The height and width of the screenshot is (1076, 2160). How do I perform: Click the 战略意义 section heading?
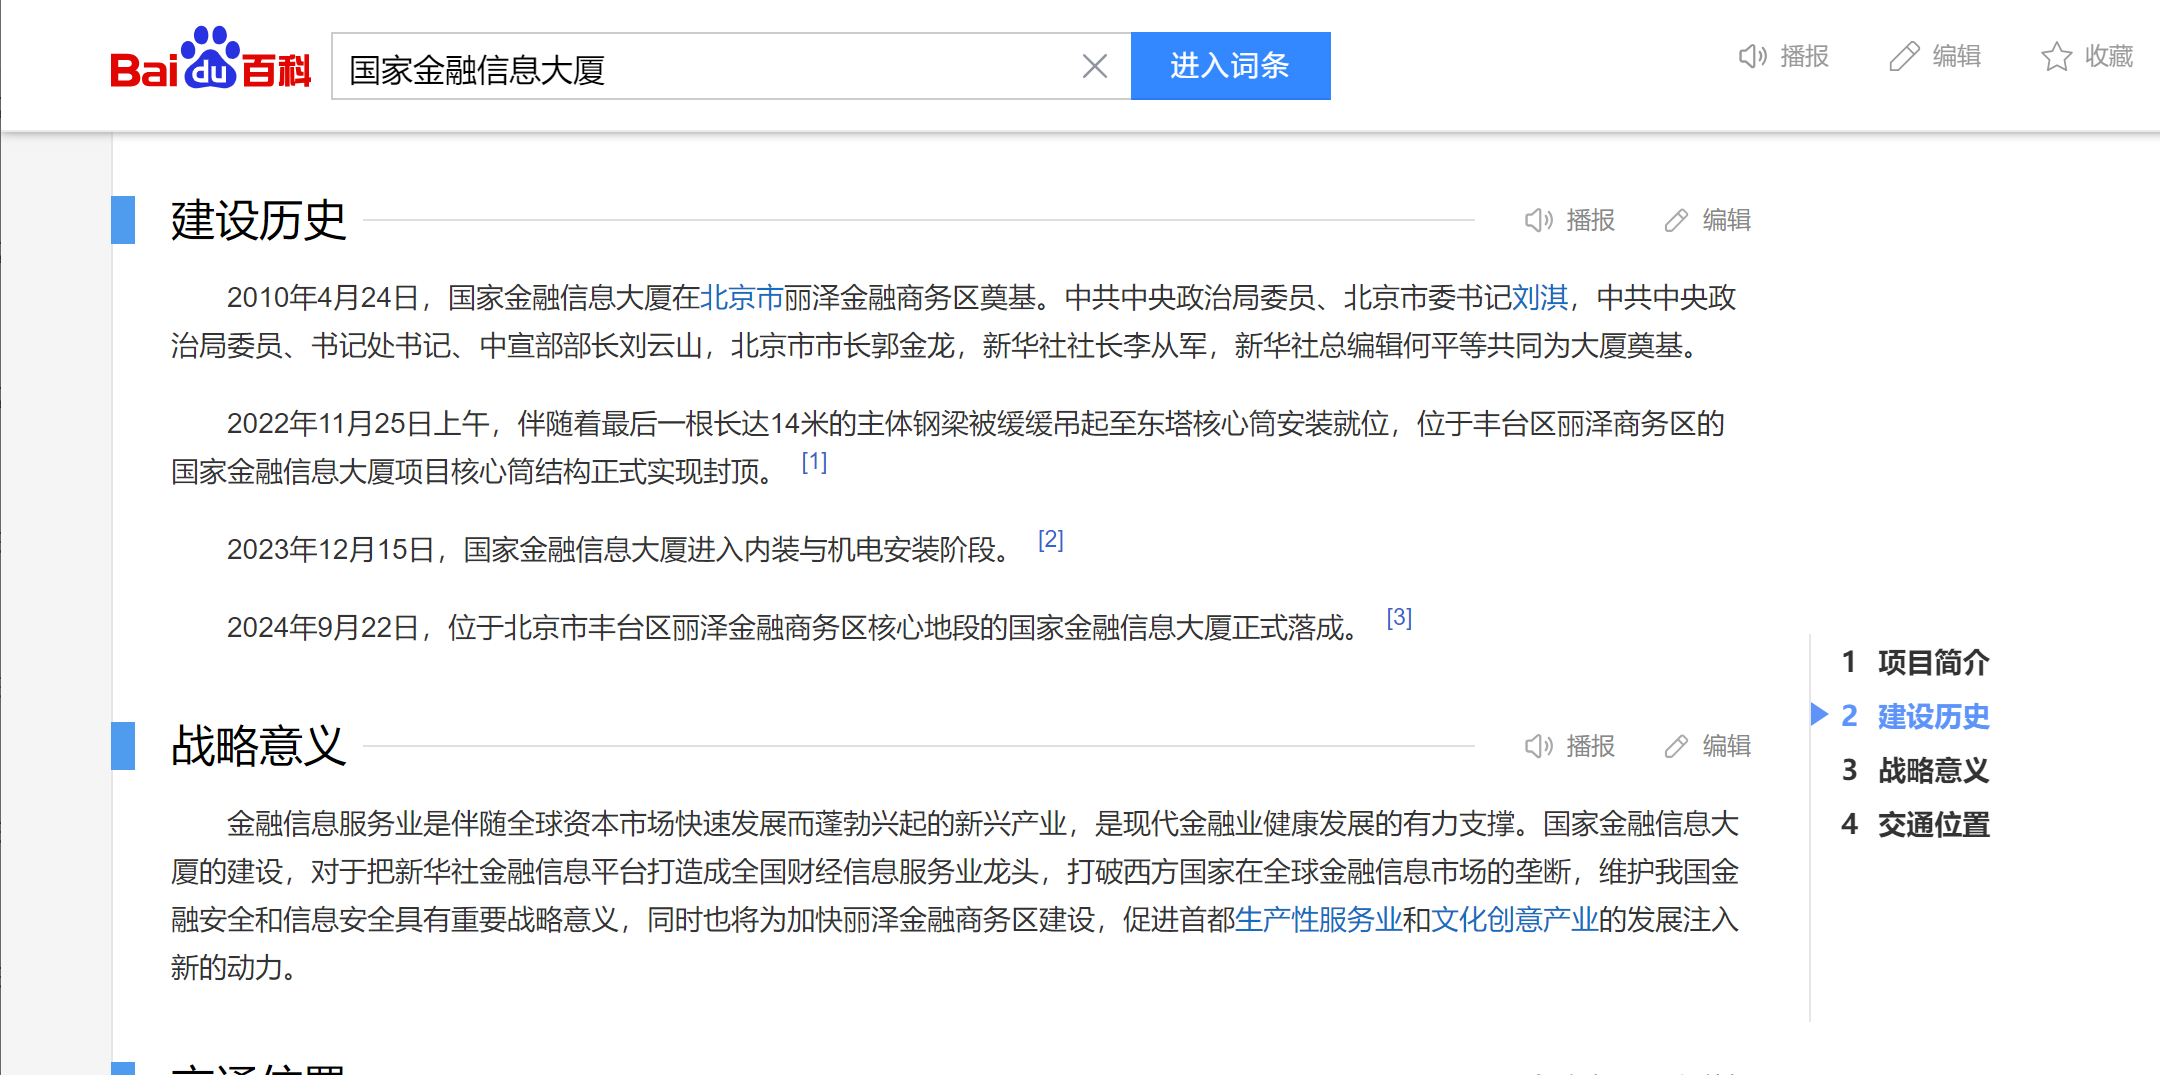tap(258, 746)
